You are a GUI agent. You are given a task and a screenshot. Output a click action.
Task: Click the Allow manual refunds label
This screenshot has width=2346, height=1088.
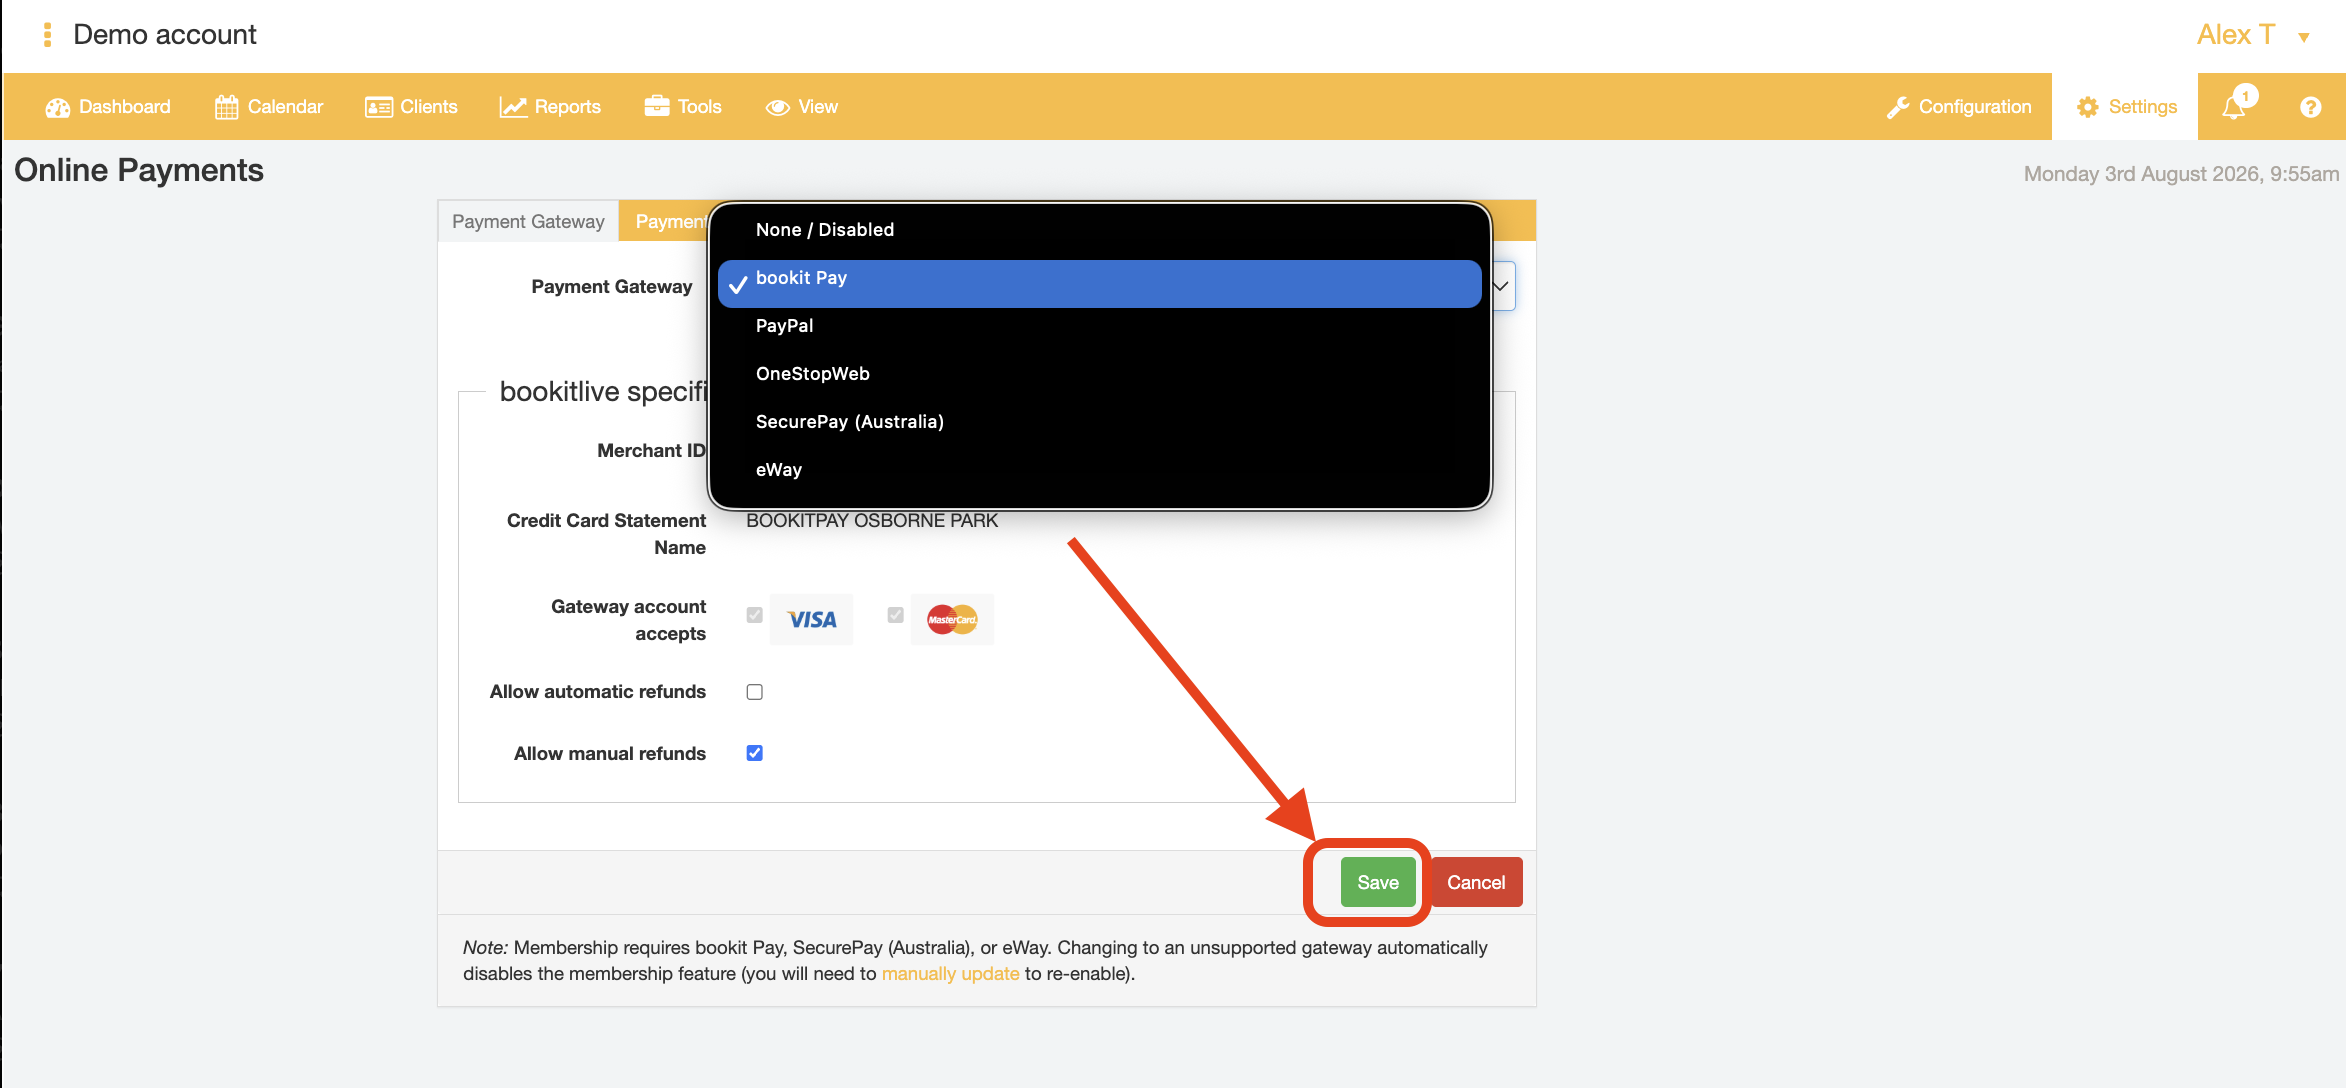click(610, 754)
